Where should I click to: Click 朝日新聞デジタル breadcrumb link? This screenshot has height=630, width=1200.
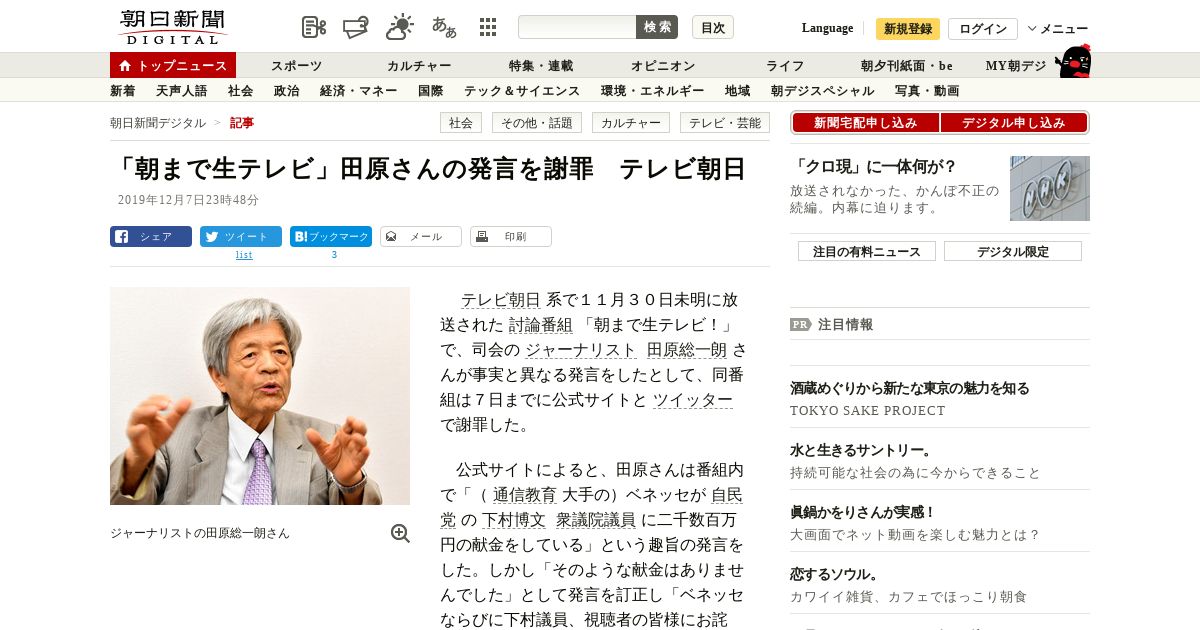[158, 122]
